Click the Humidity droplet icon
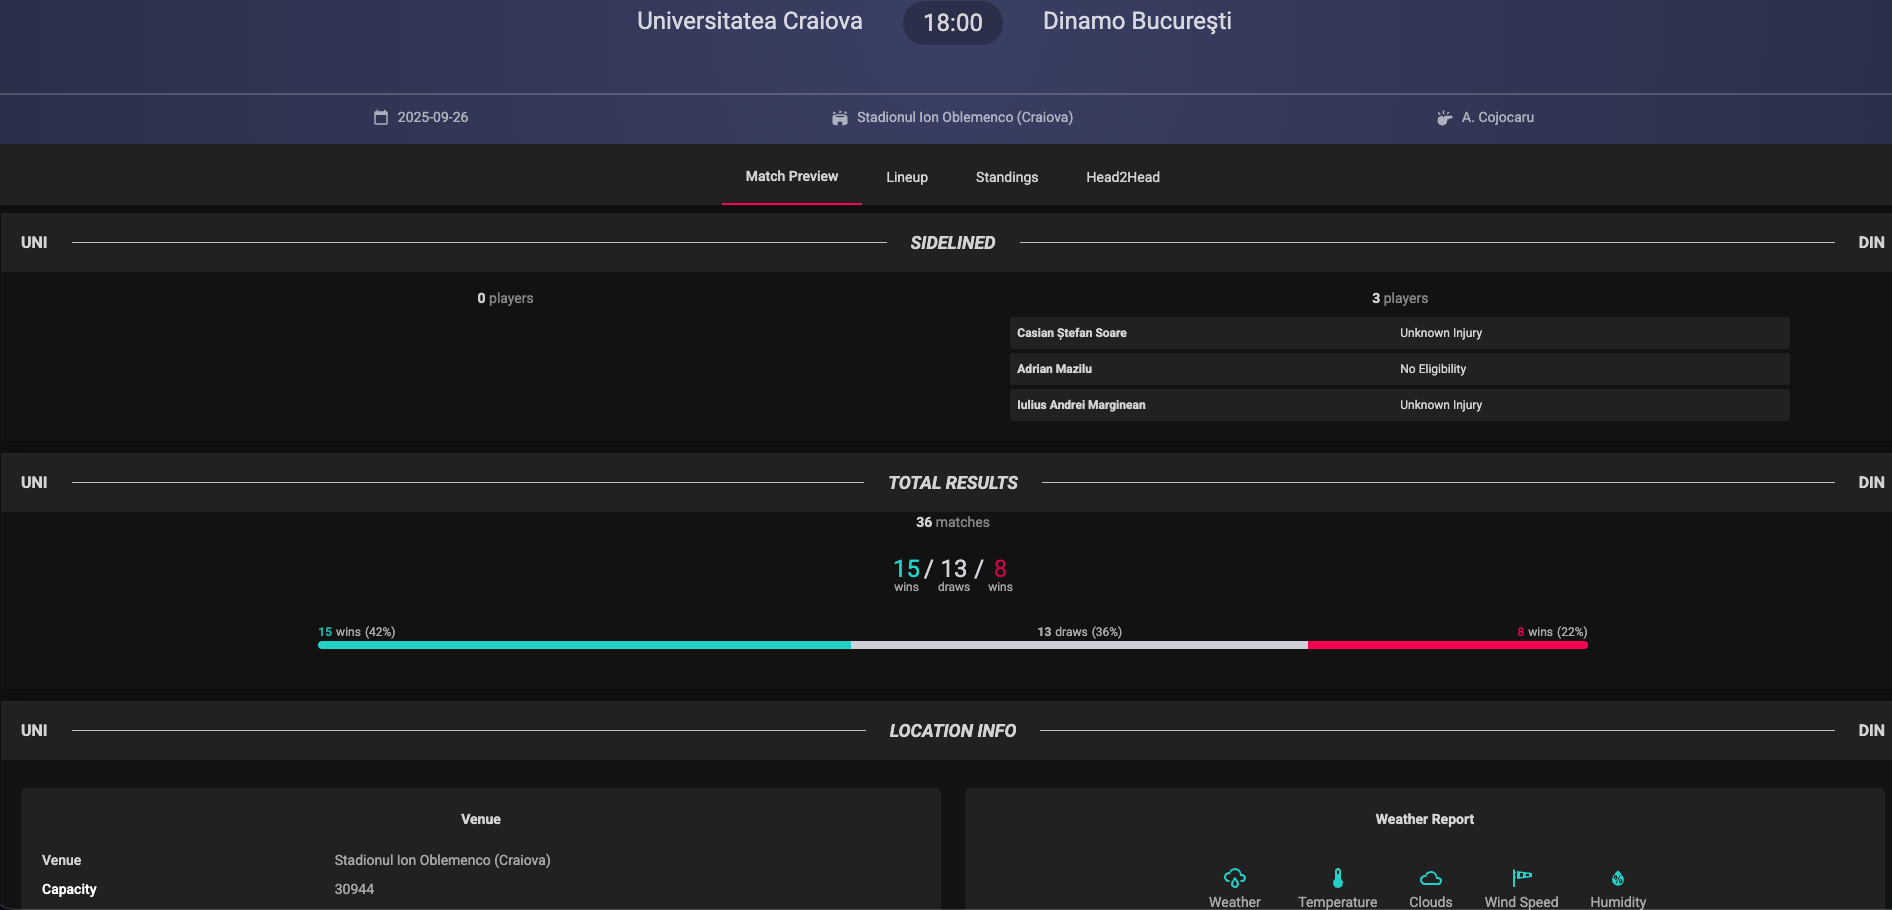Viewport: 1892px width, 910px height. 1618,878
